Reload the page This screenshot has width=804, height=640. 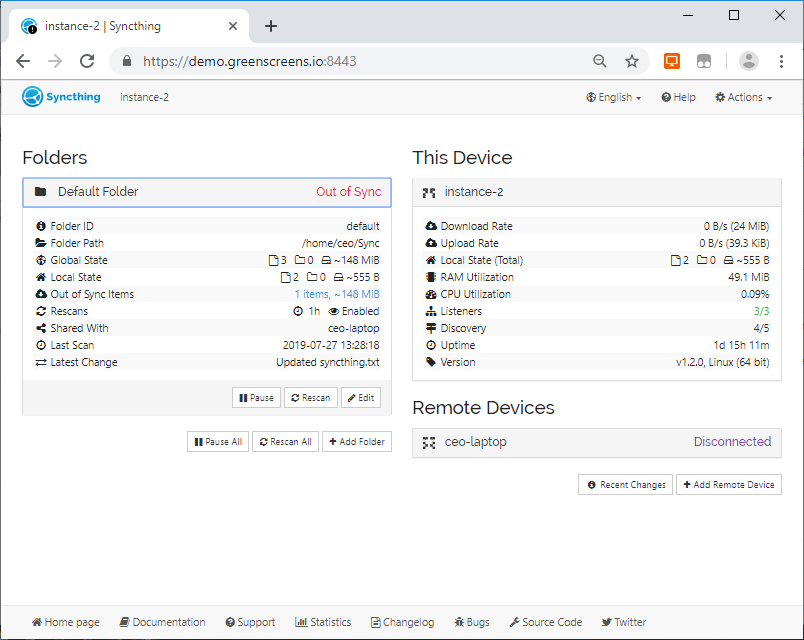[x=87, y=61]
